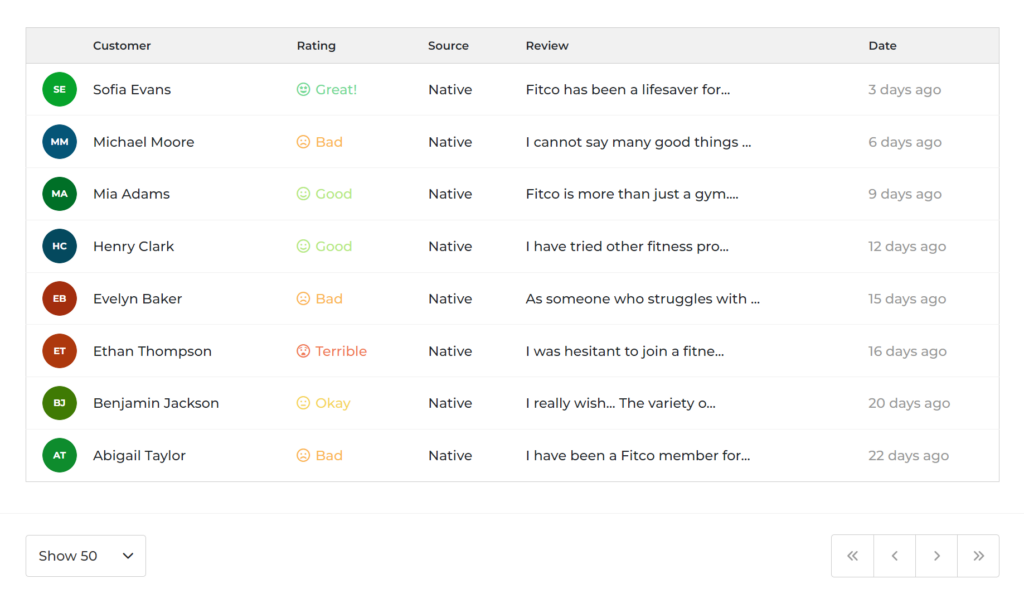Click the Terrible face icon for Ethan Thompson

[303, 351]
